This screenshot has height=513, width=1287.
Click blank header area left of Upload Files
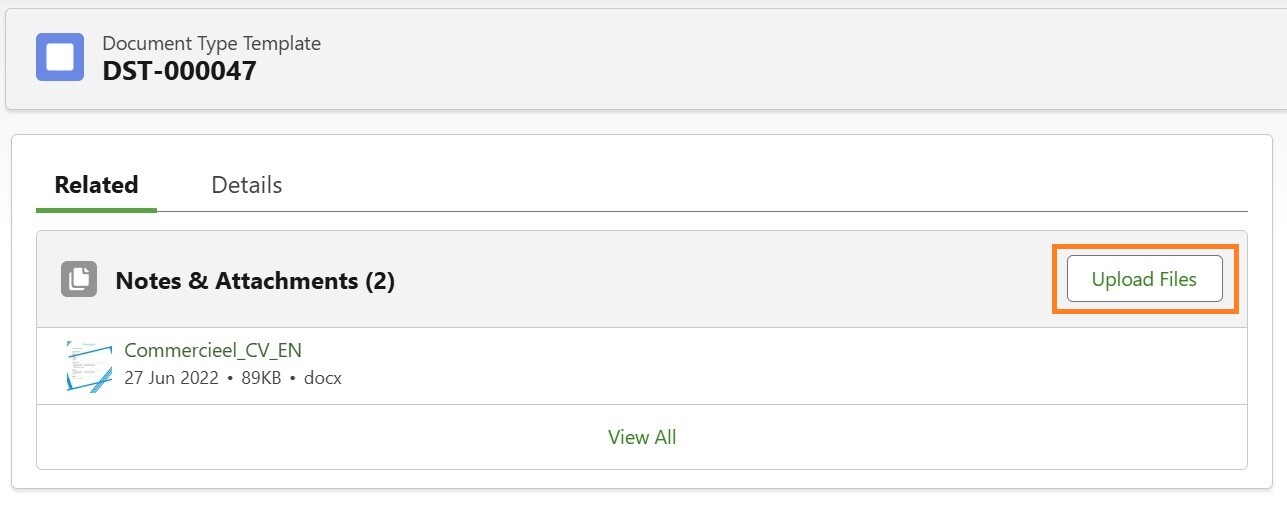point(720,280)
